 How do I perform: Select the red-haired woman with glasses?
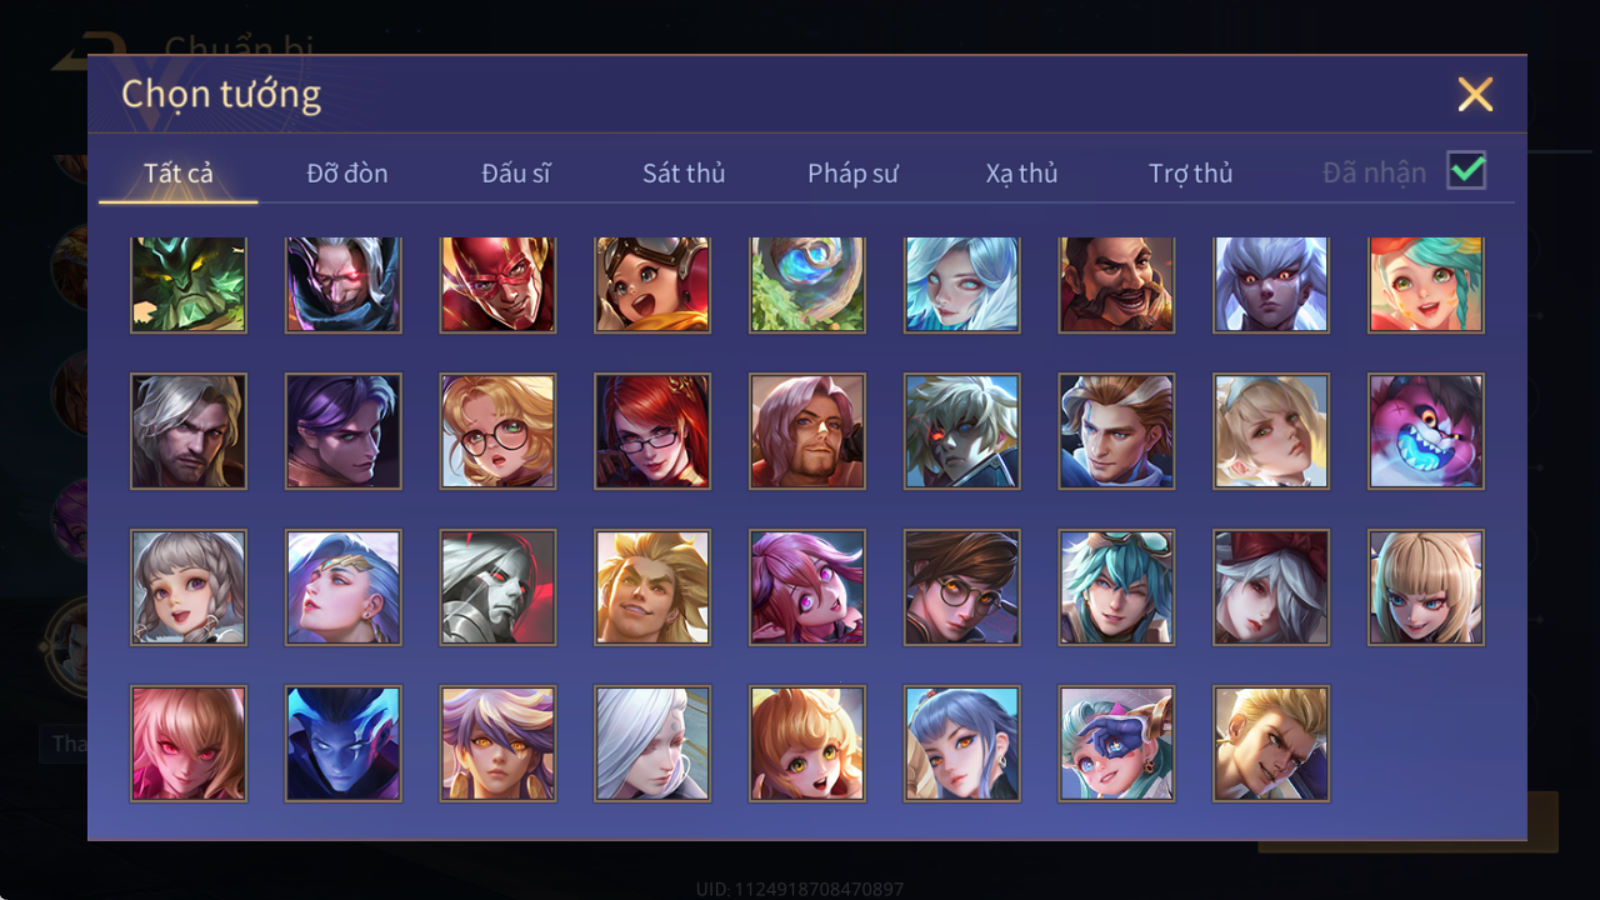652,431
